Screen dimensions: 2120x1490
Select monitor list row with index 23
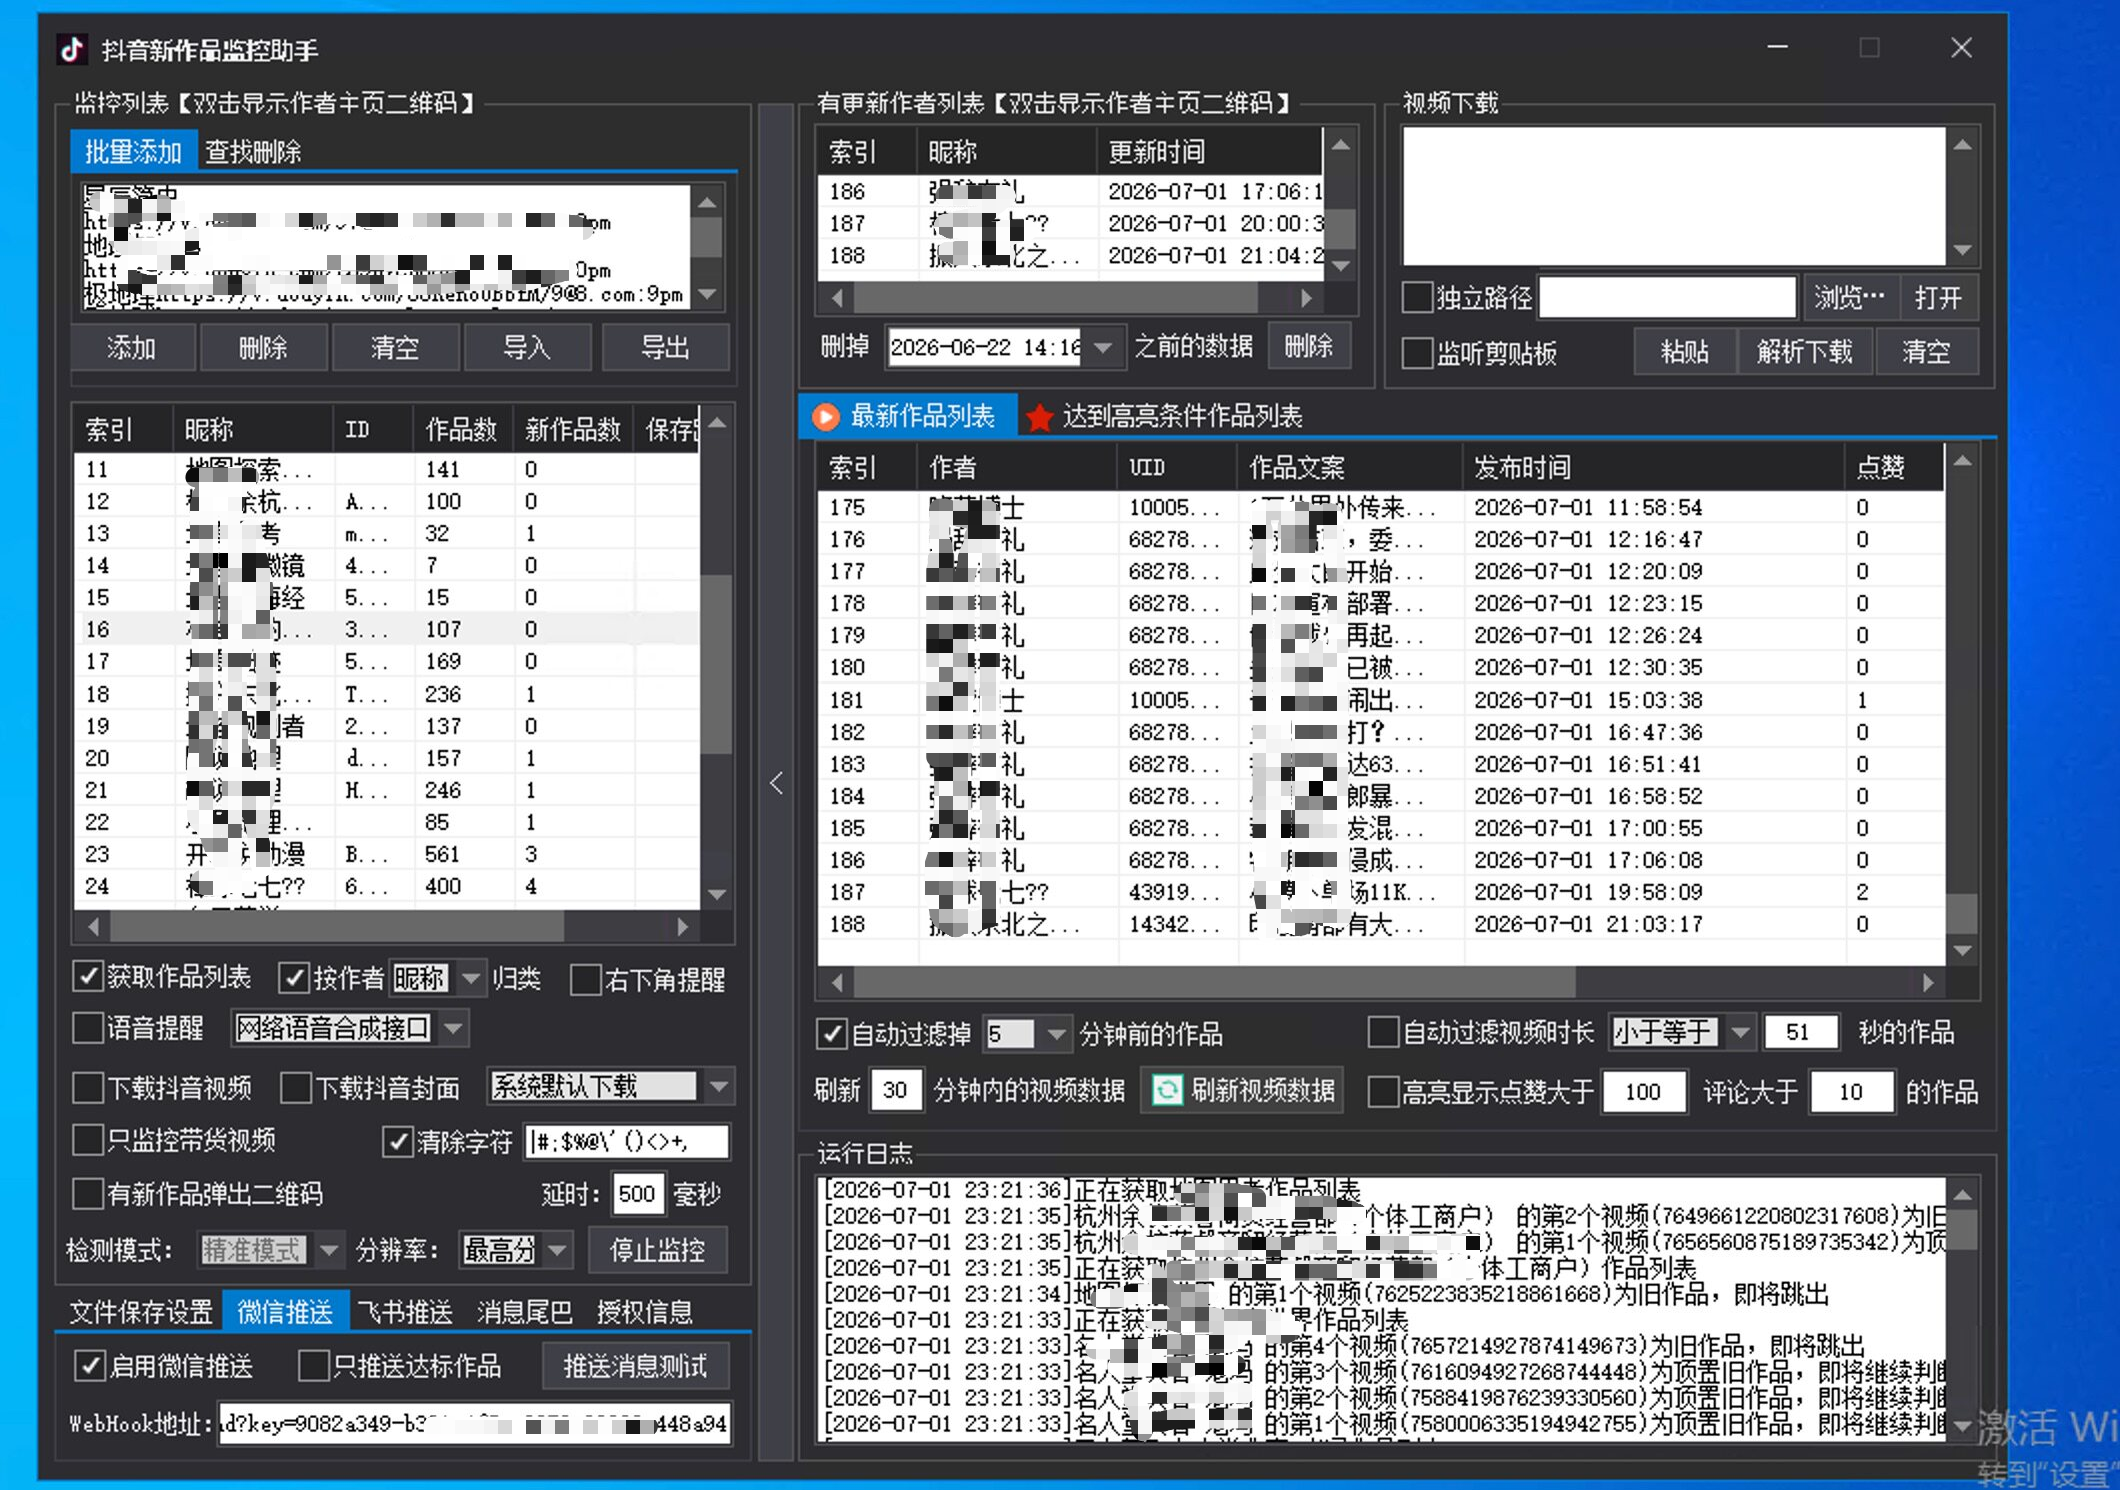388,854
